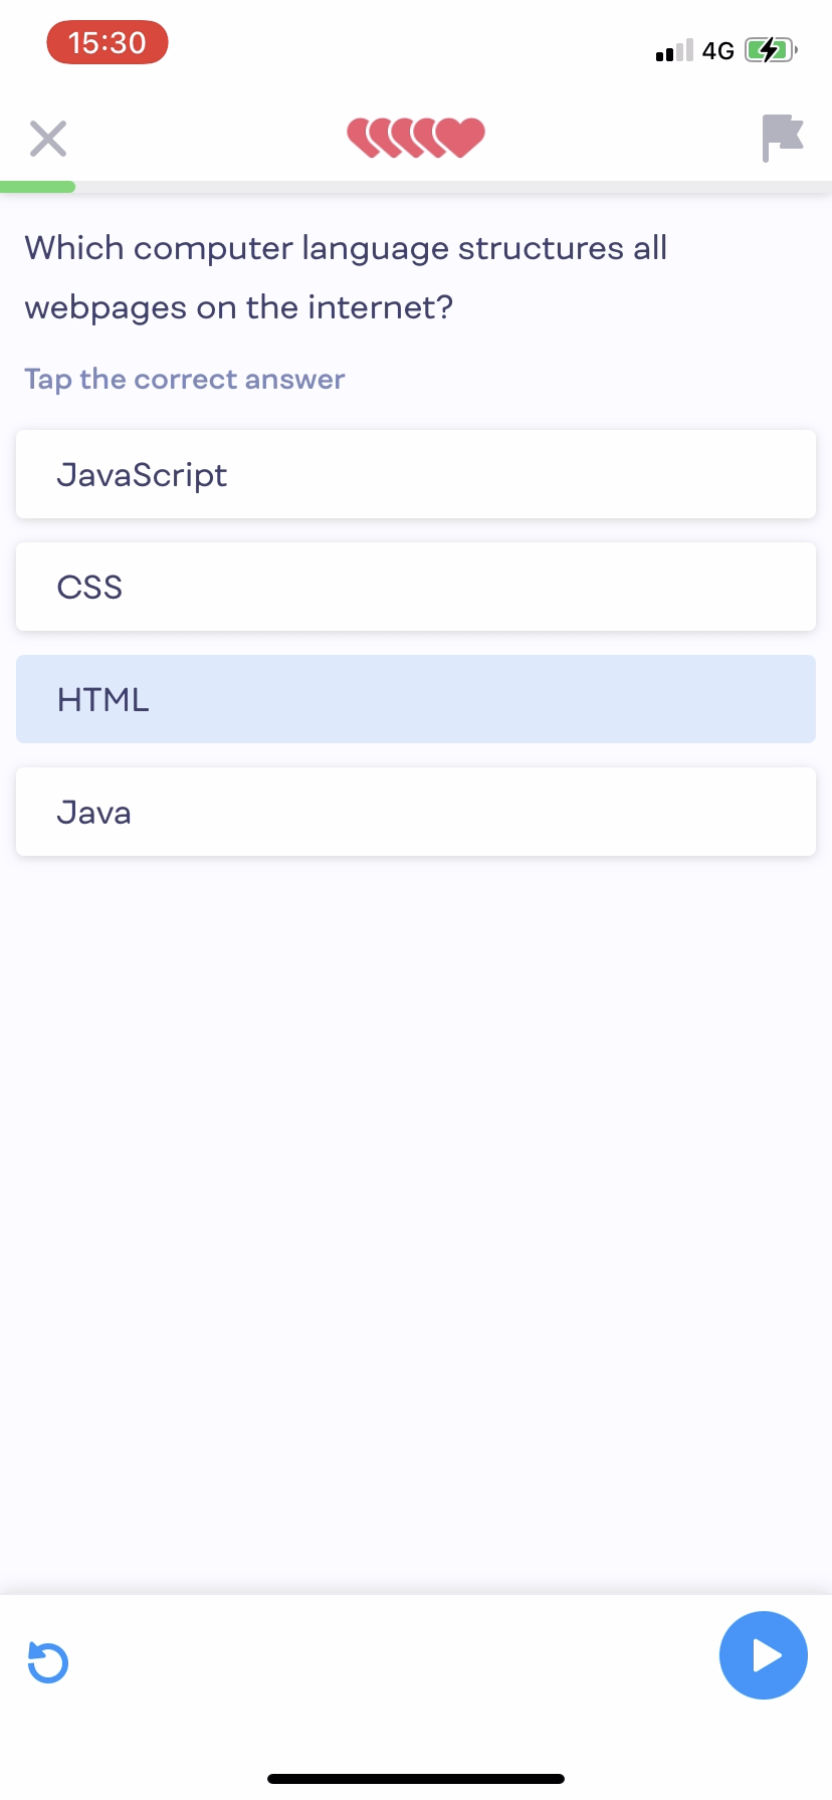Tap the red 15:30 time pill
The image size is (832, 1800).
(x=107, y=43)
